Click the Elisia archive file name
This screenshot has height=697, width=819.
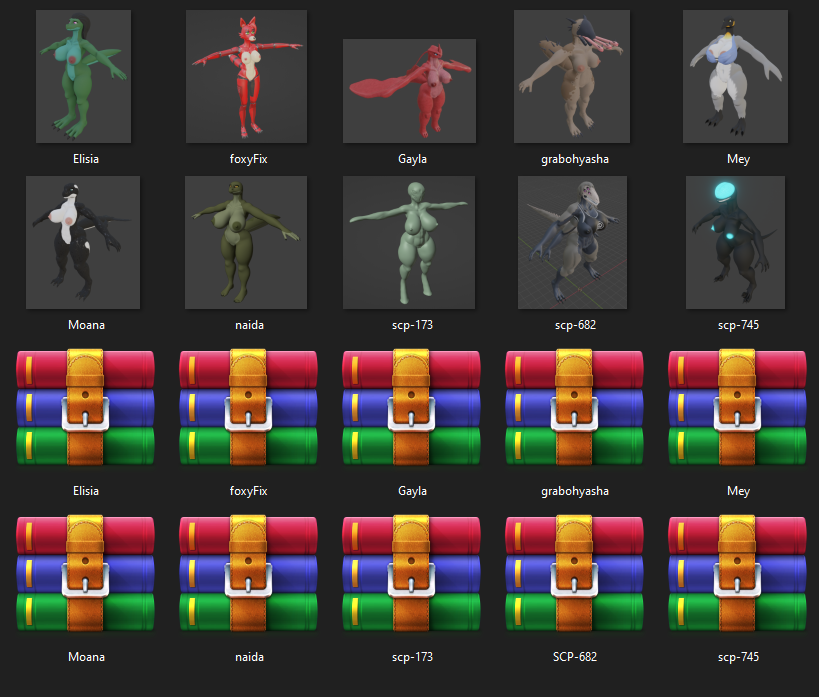(86, 491)
